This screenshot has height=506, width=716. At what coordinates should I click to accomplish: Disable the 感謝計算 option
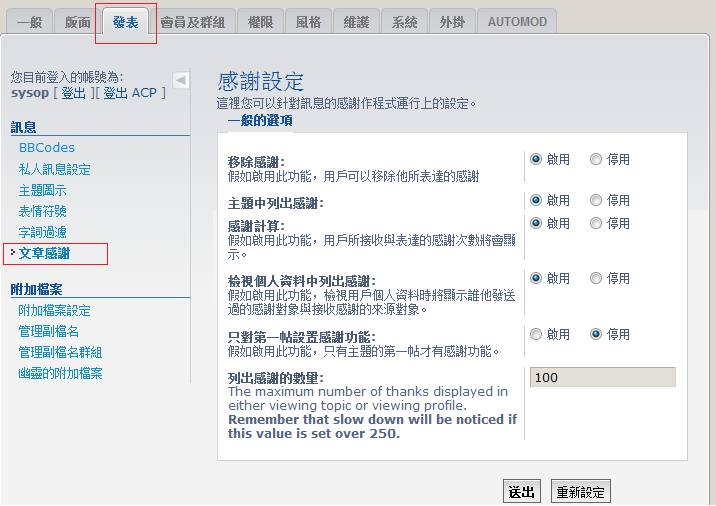click(596, 223)
